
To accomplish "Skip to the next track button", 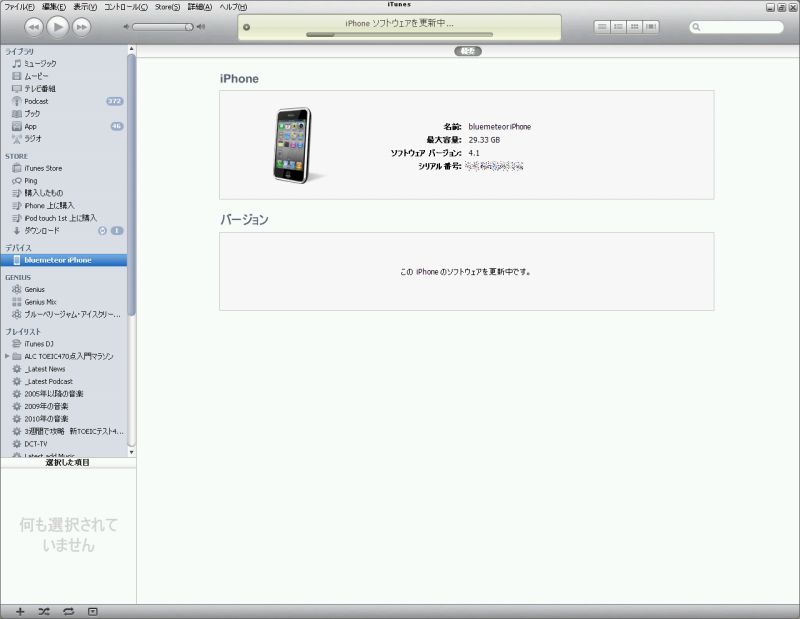I will point(82,27).
